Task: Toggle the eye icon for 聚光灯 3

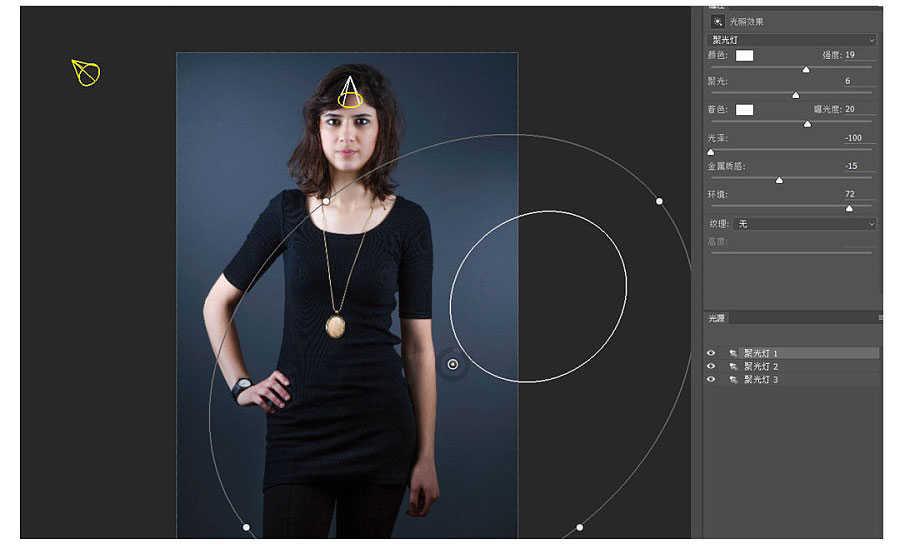Action: click(711, 380)
